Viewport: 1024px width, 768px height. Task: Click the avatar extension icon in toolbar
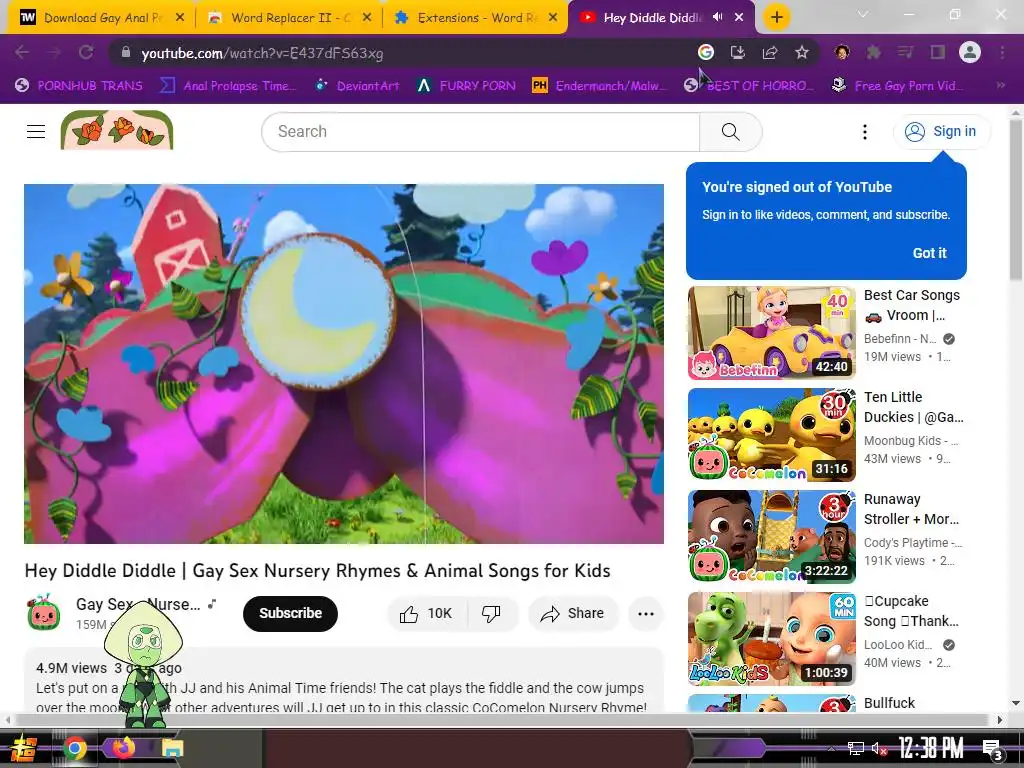[842, 52]
